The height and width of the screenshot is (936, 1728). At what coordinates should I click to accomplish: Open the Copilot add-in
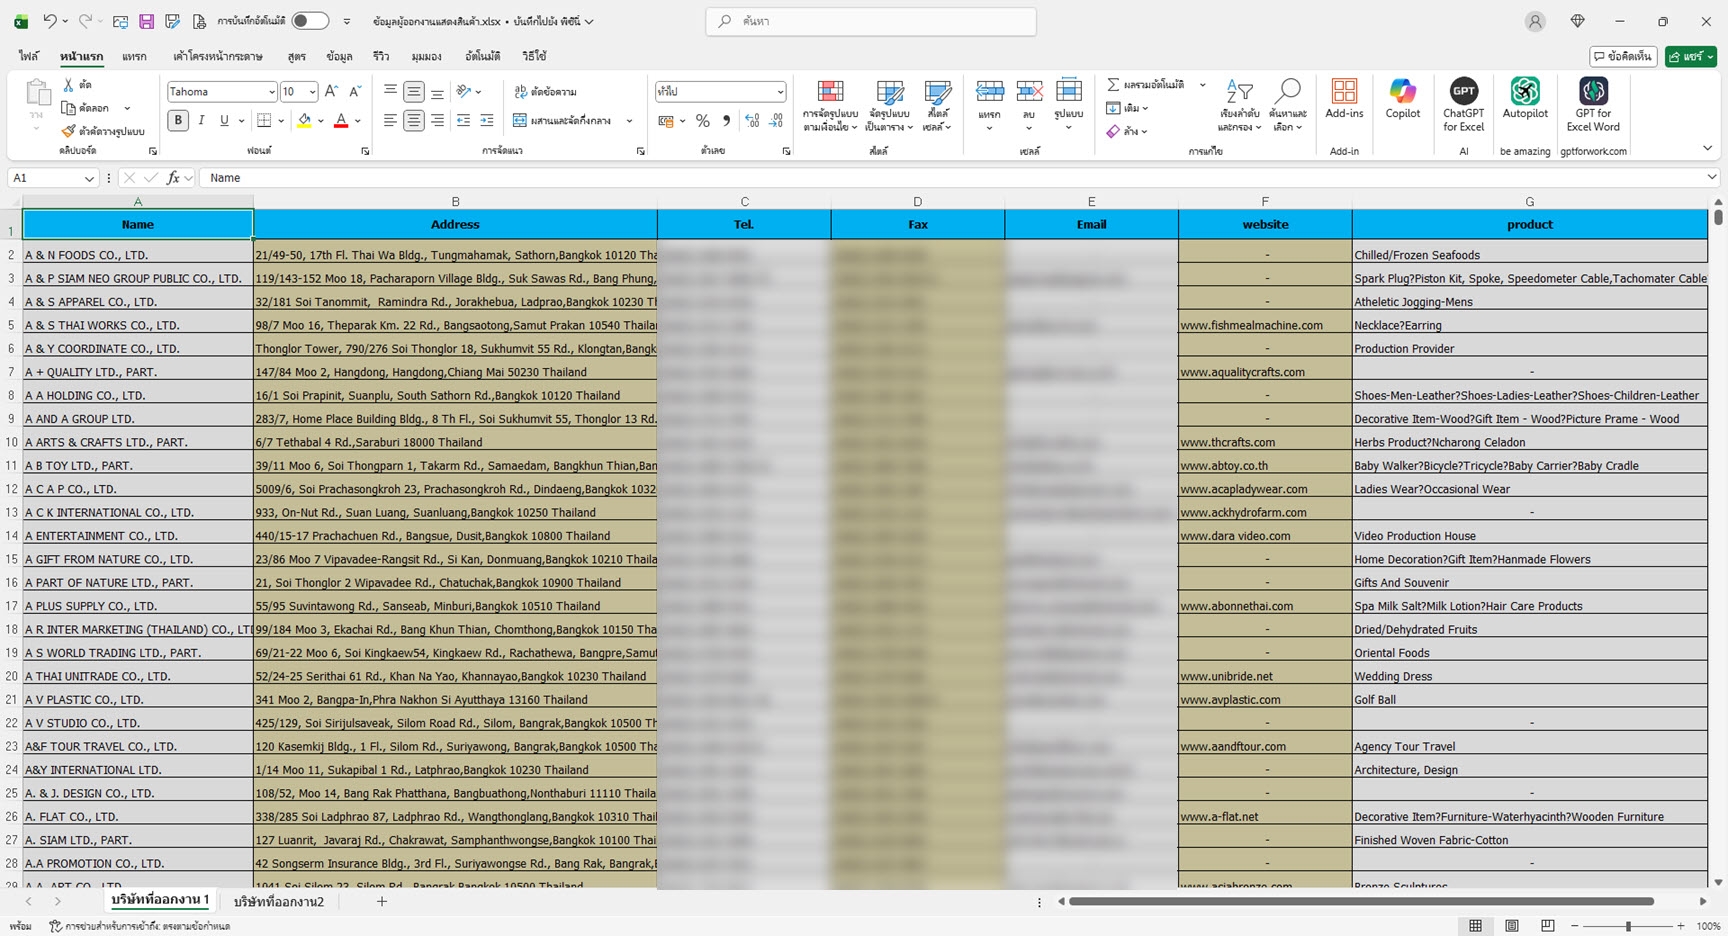tap(1402, 100)
